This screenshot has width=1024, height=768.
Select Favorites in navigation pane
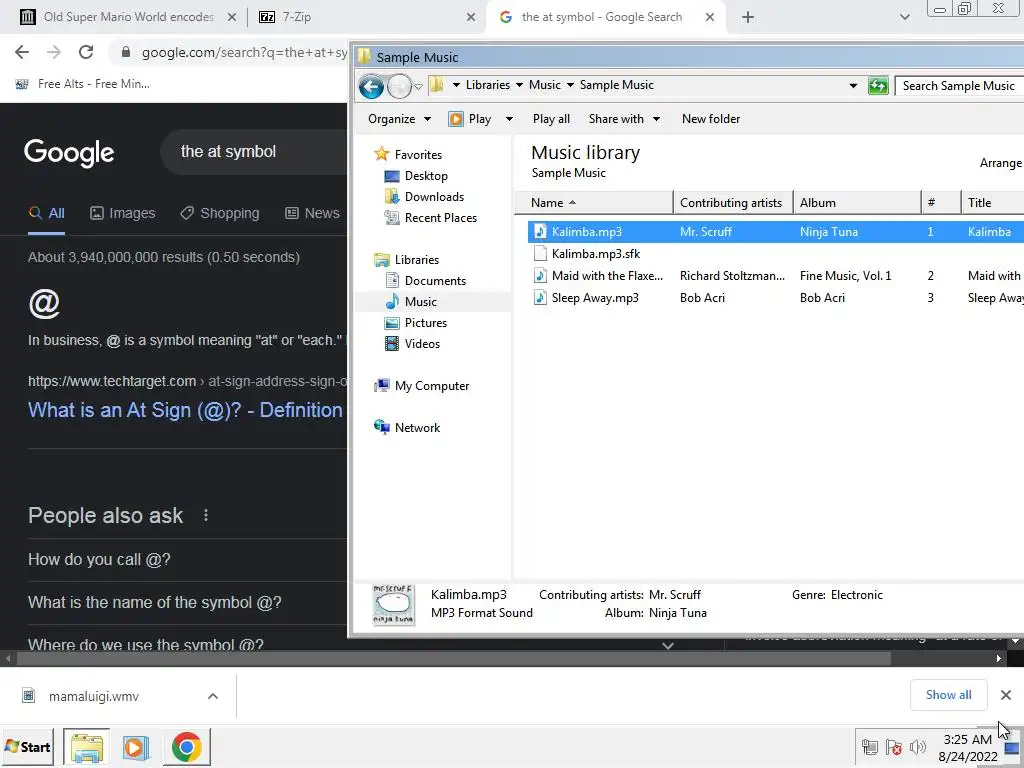coord(418,155)
